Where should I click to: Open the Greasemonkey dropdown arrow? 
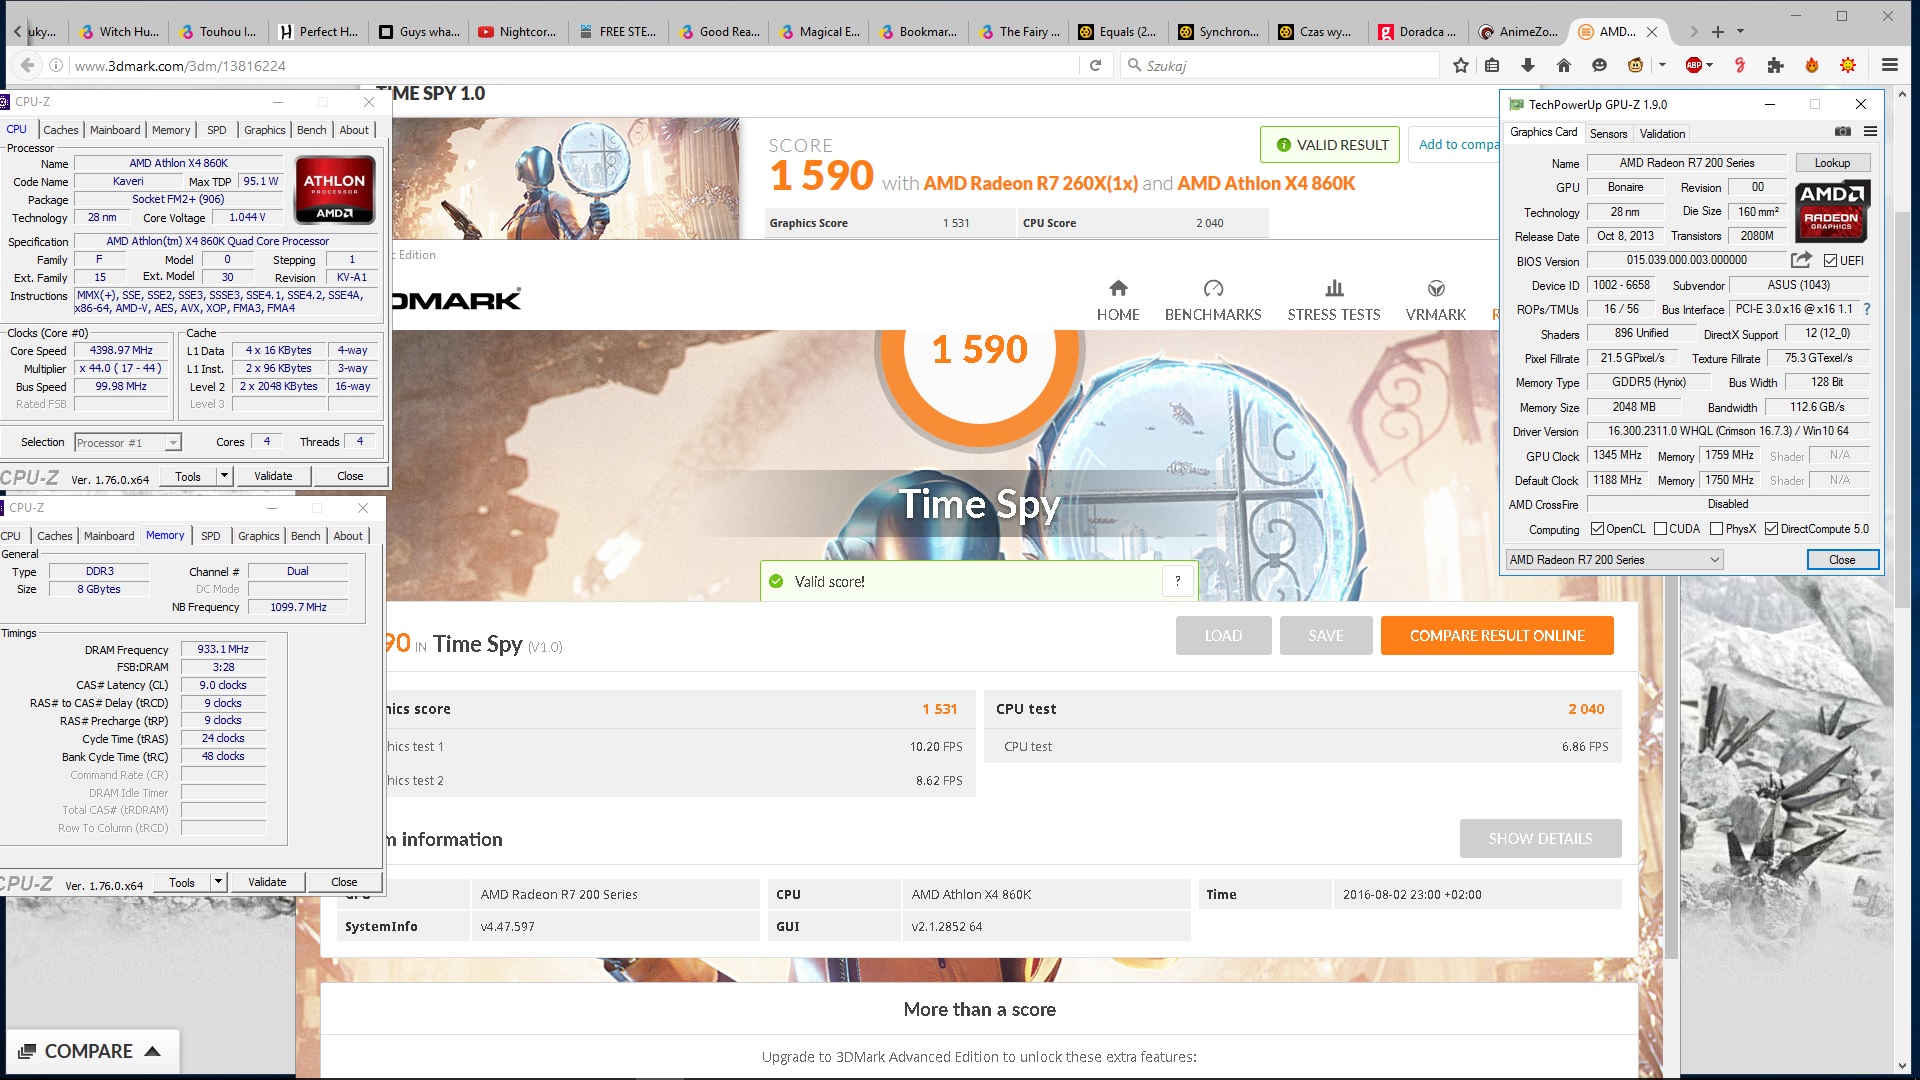[x=1662, y=65]
